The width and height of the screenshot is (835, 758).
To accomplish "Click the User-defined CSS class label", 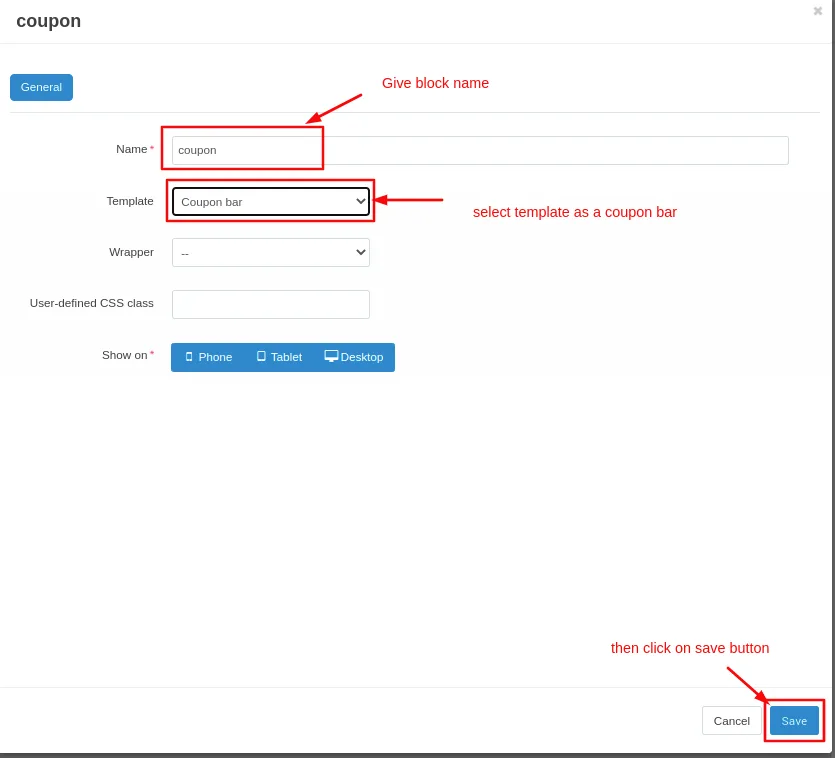I will click(92, 303).
